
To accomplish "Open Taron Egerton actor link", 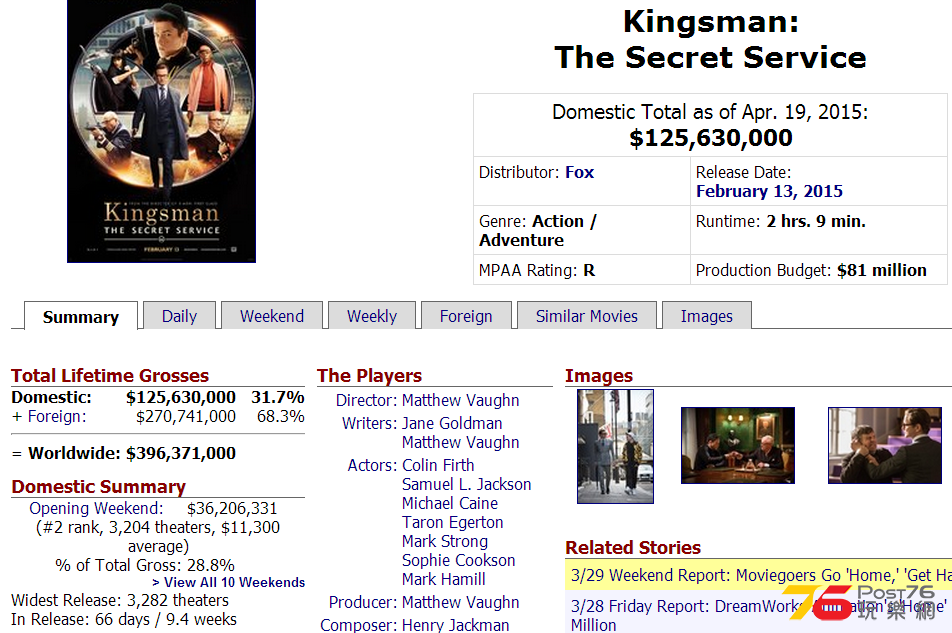I will pyautogui.click(x=452, y=522).
